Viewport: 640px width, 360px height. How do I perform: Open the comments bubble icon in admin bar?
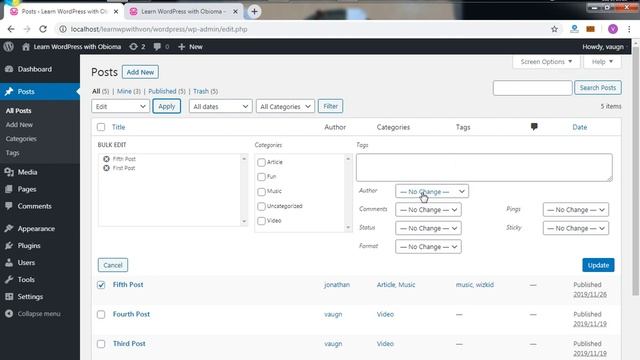[x=157, y=47]
